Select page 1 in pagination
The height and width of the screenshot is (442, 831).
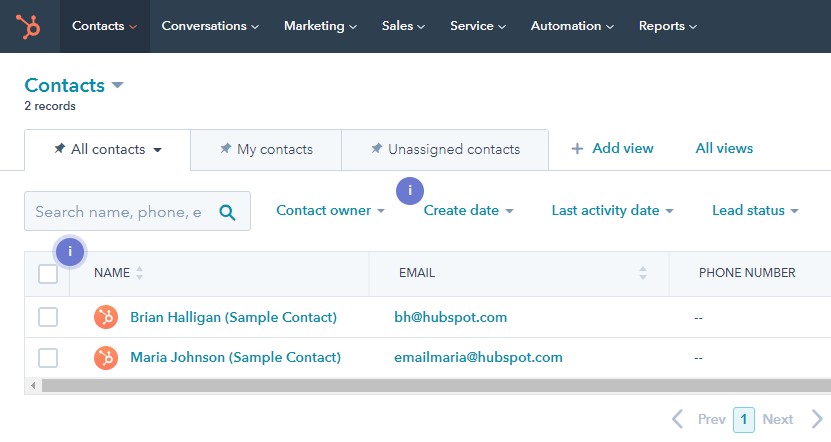(744, 419)
